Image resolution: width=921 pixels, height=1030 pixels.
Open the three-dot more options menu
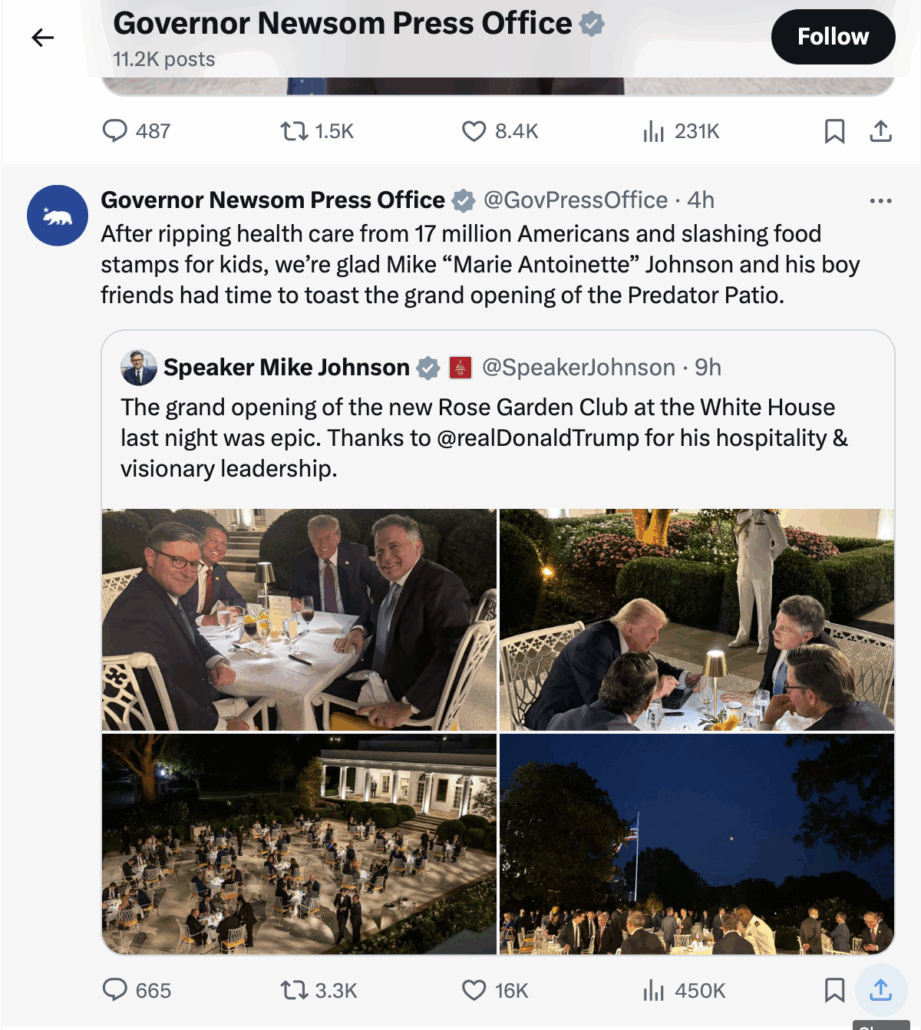[x=880, y=201]
